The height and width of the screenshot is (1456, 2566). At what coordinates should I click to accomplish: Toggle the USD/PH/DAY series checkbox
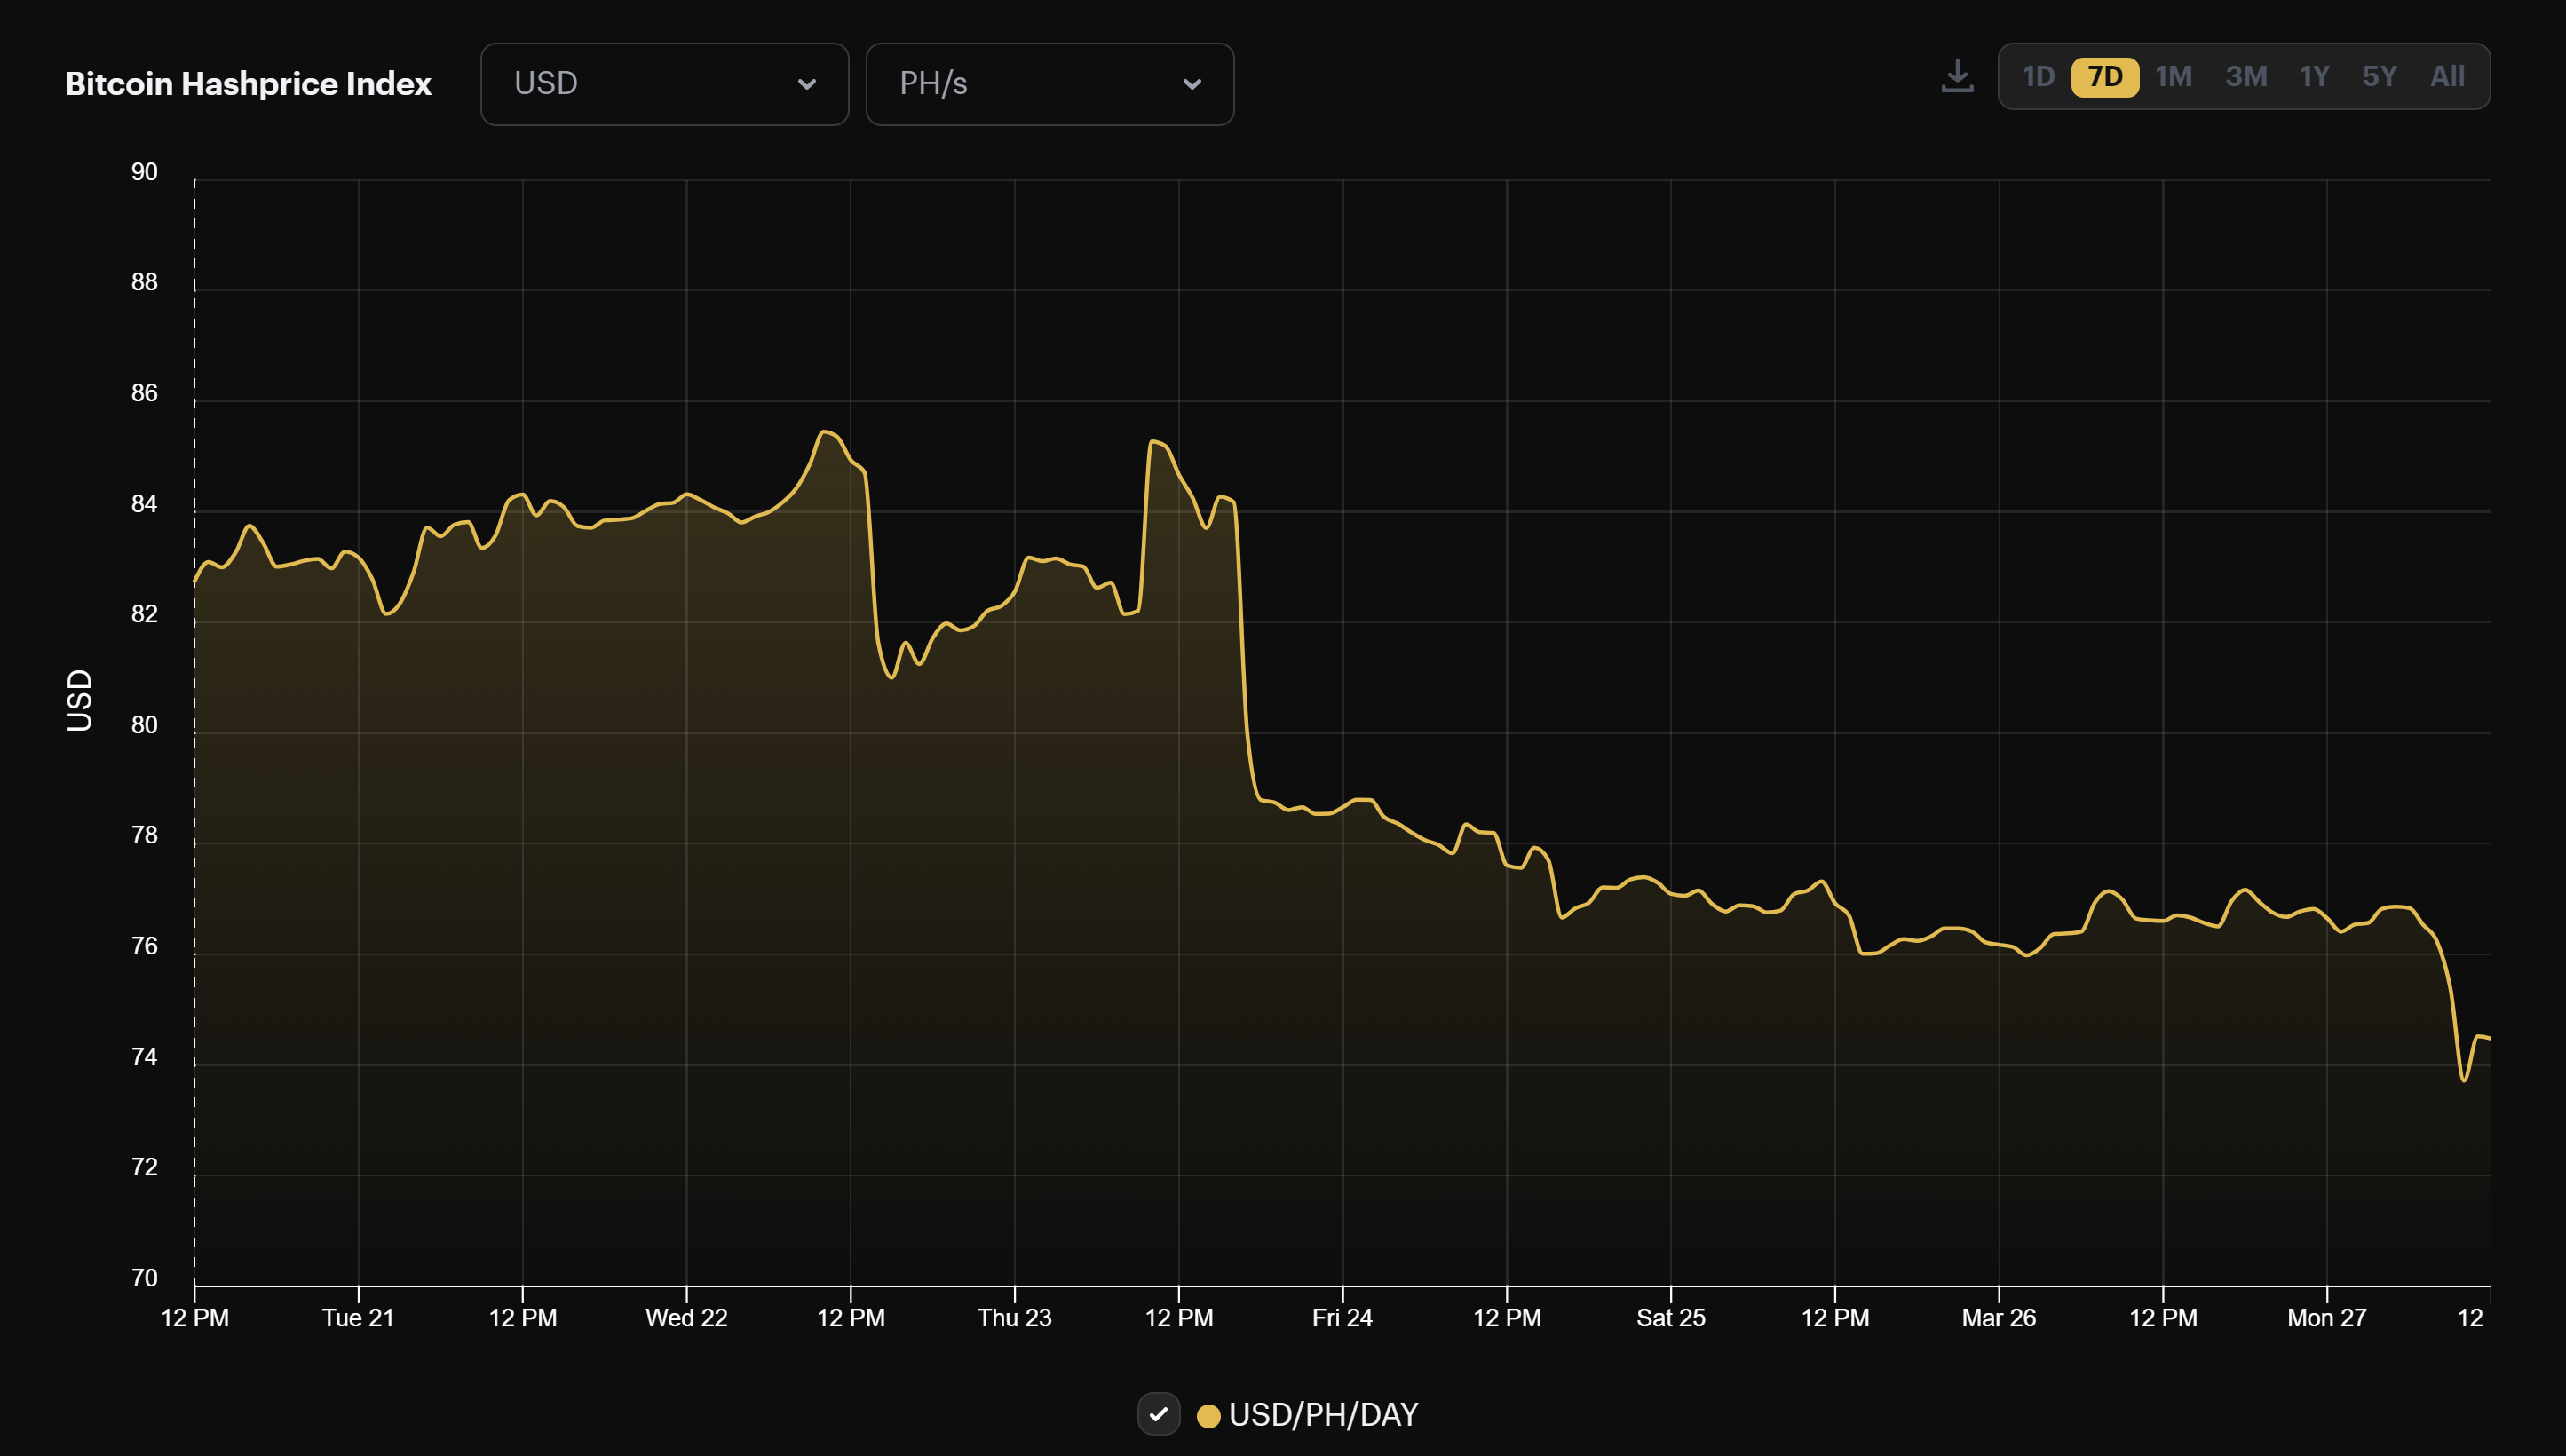point(1158,1414)
